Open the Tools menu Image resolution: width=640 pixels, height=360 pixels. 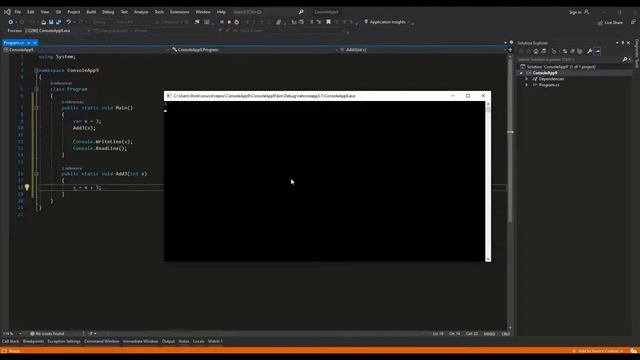tap(159, 12)
